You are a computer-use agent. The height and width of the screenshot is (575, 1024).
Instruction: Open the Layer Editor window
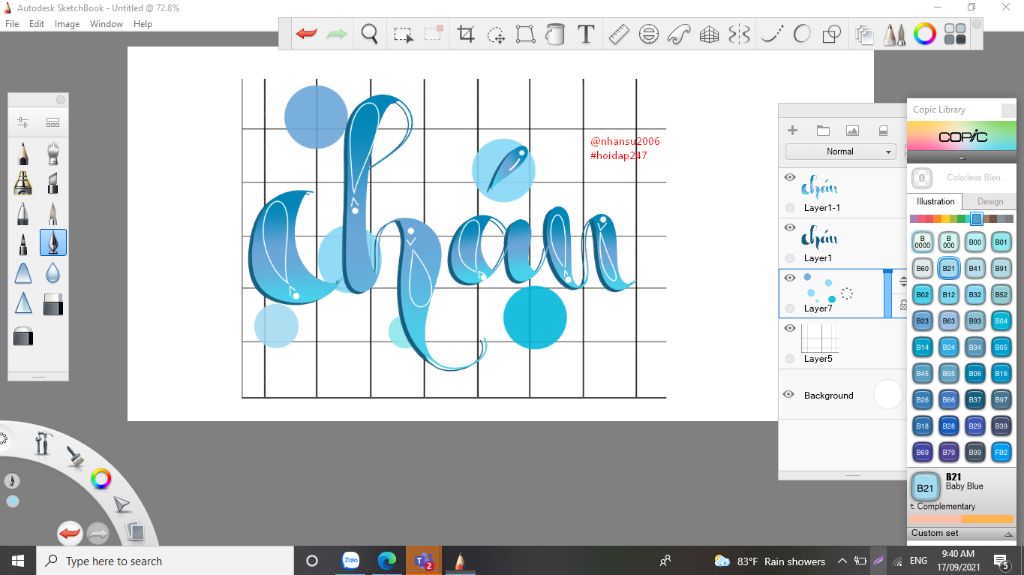pos(864,34)
